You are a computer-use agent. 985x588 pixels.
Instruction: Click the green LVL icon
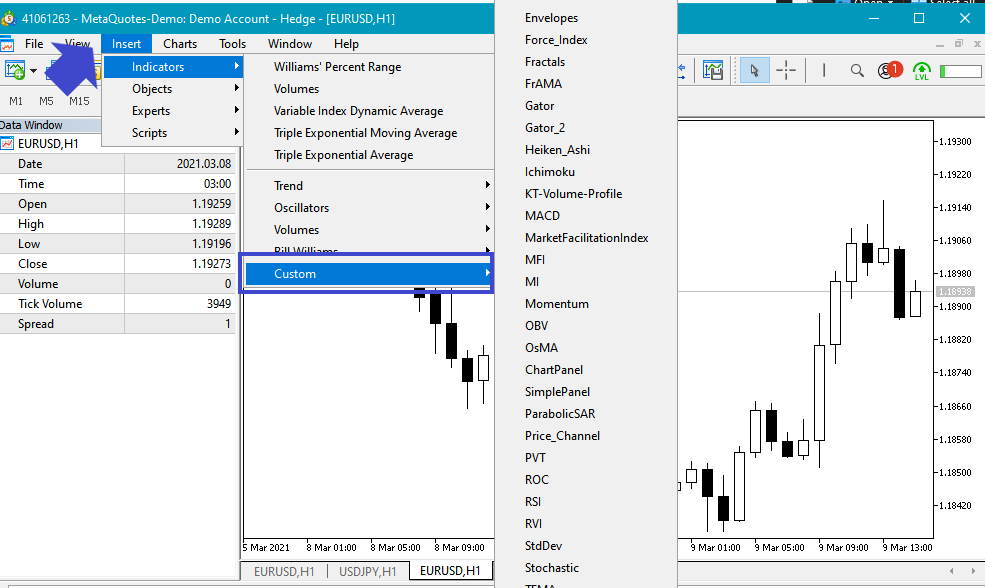pos(922,71)
